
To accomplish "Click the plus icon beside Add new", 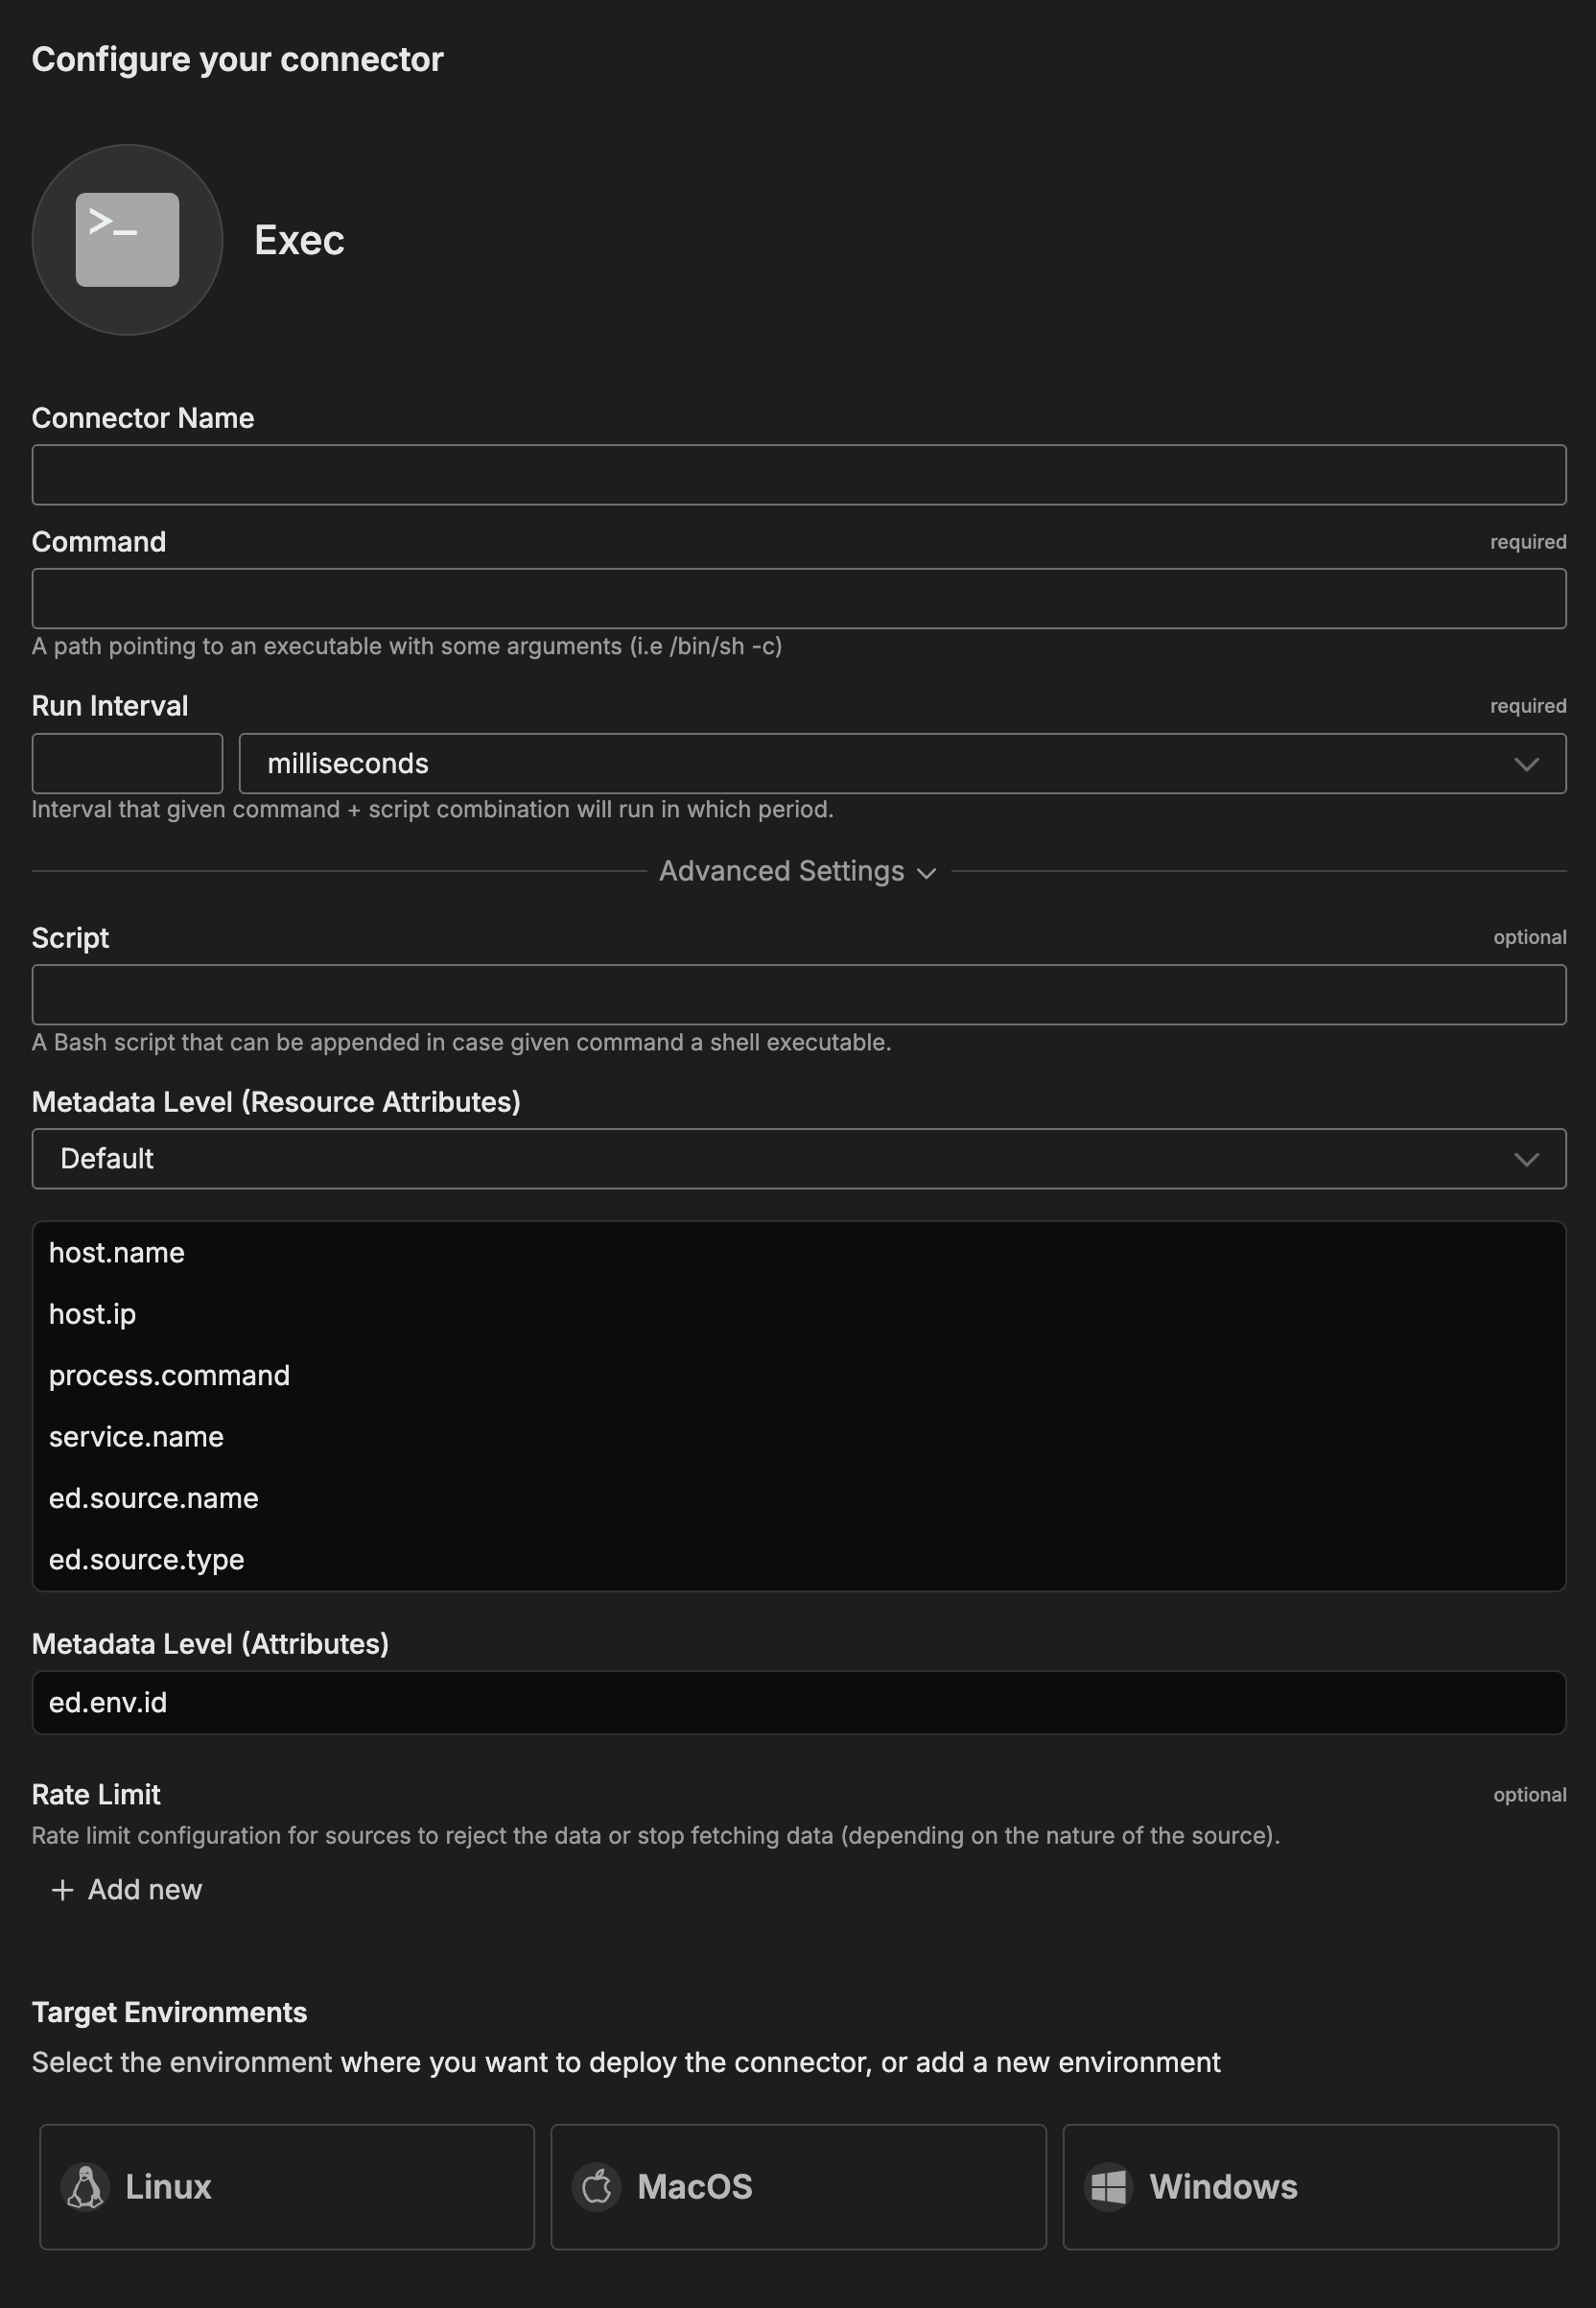I will tap(62, 1890).
